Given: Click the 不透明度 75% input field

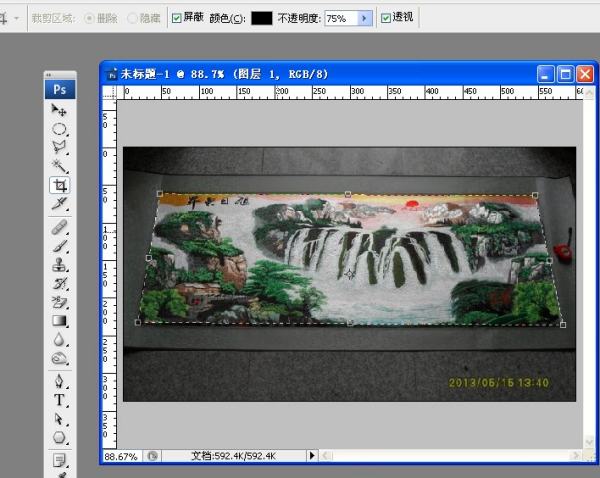Looking at the screenshot, I should point(341,18).
